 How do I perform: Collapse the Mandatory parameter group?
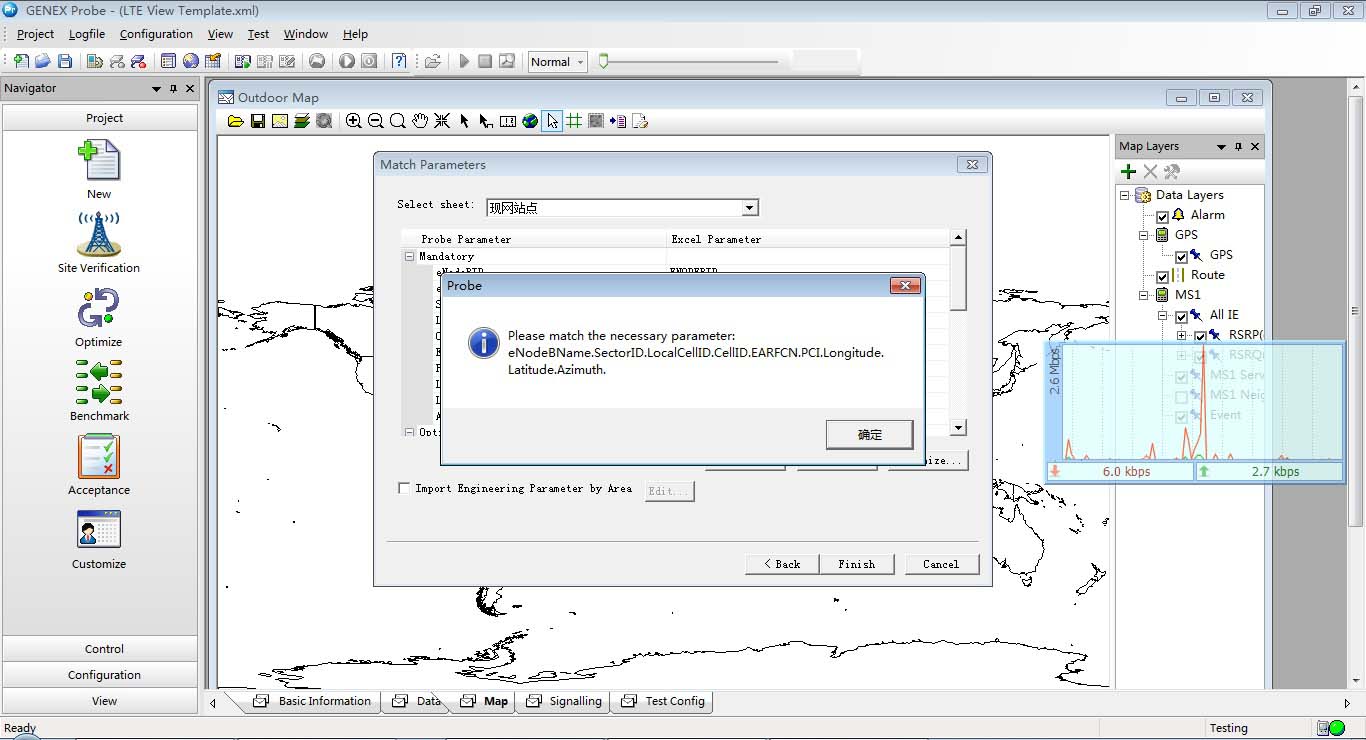click(x=409, y=256)
